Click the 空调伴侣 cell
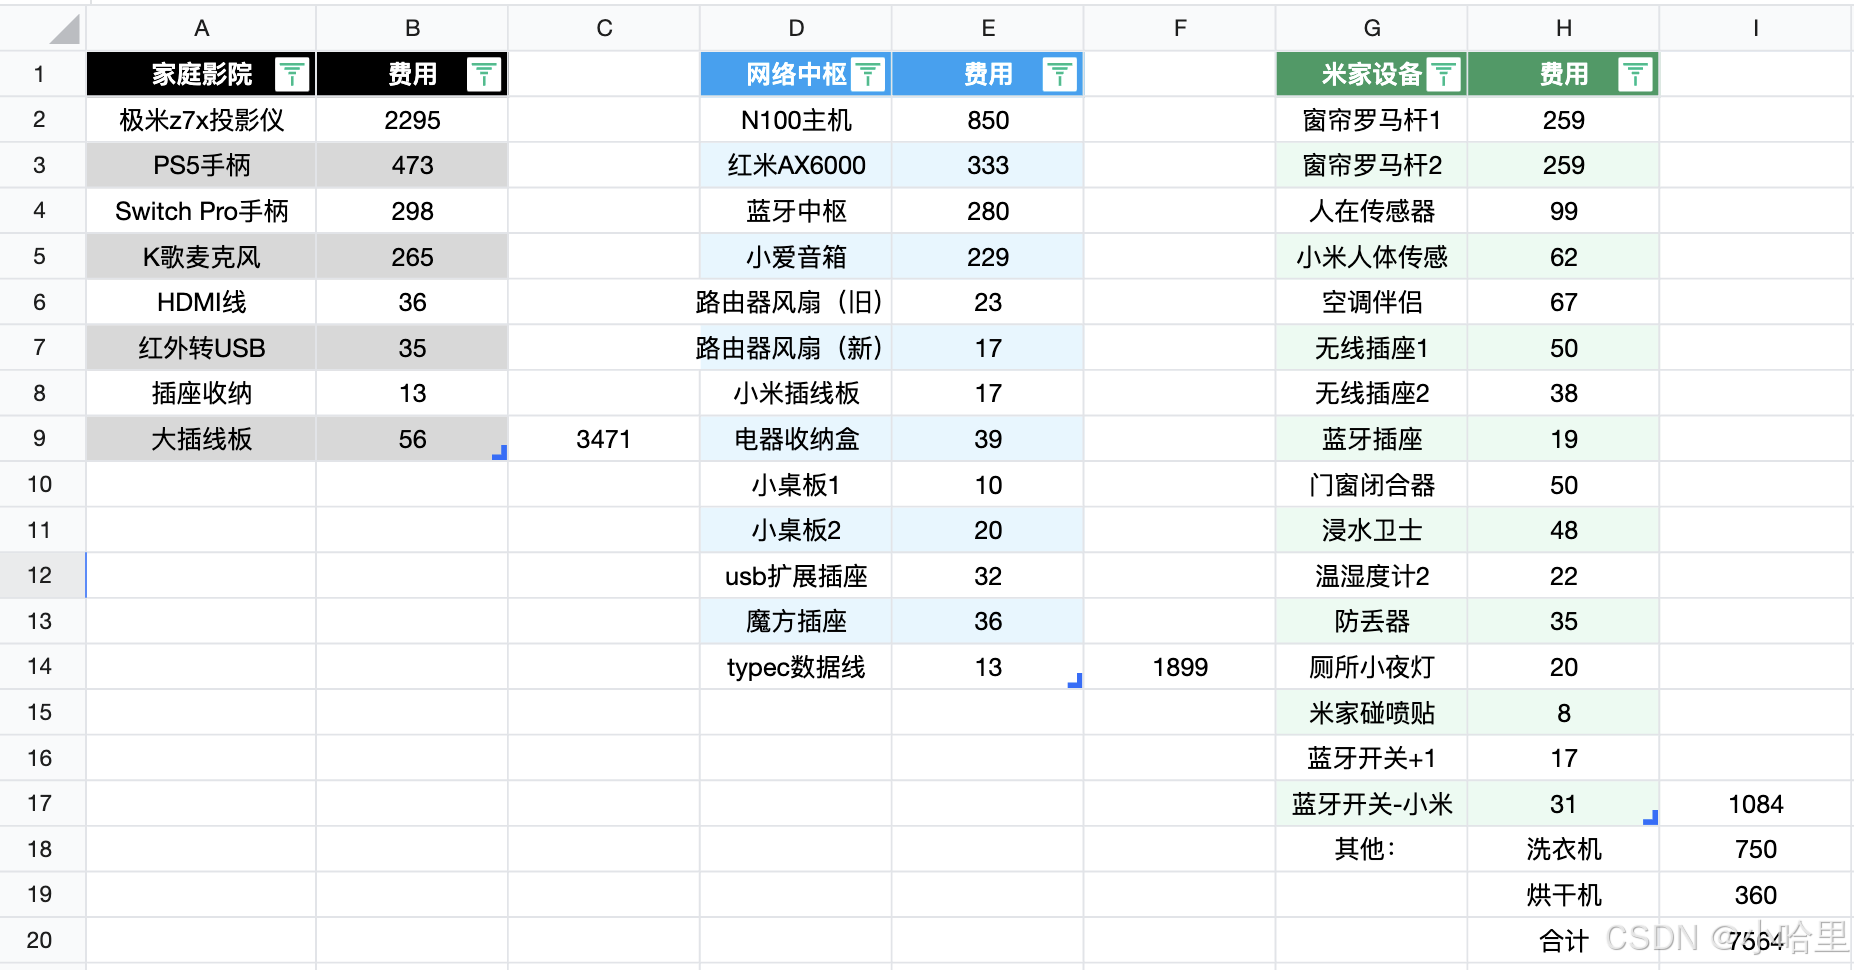Viewport: 1854px width, 970px height. click(x=1372, y=302)
